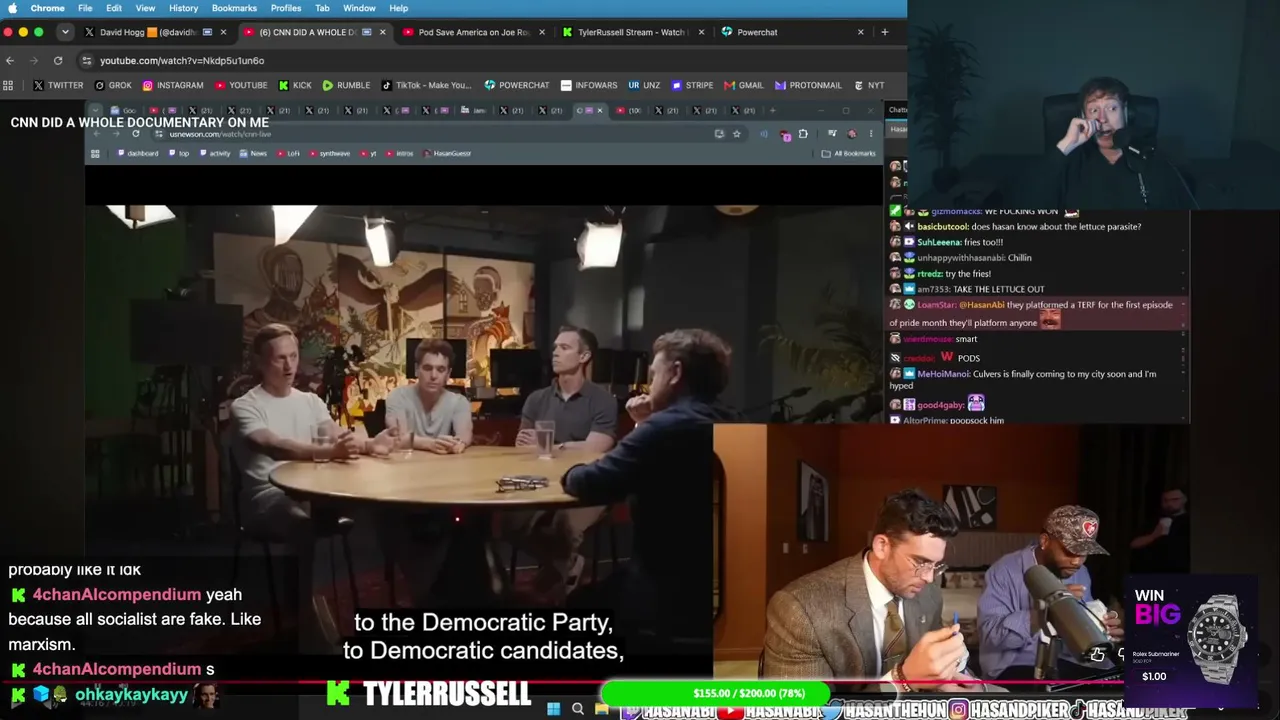Open the Chrome application menu
This screenshot has width=1280, height=720.
(x=48, y=8)
